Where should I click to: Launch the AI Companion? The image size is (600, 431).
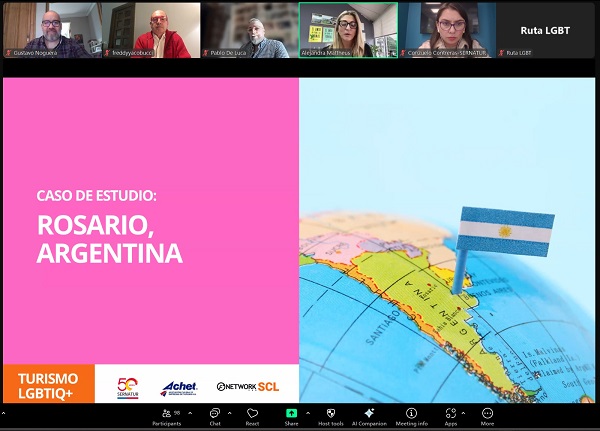(369, 414)
